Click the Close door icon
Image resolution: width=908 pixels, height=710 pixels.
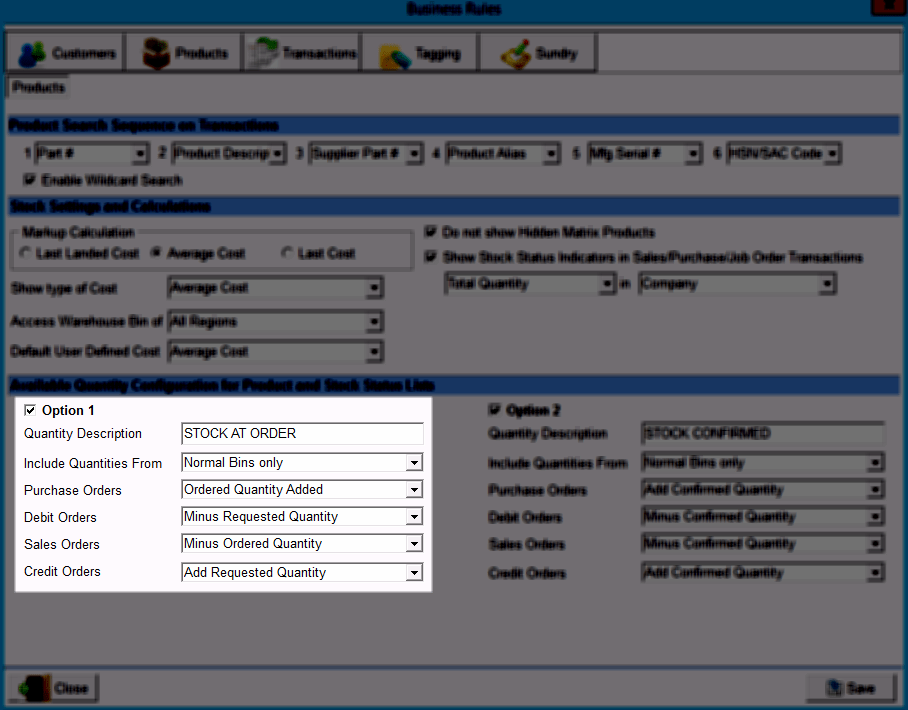point(34,688)
